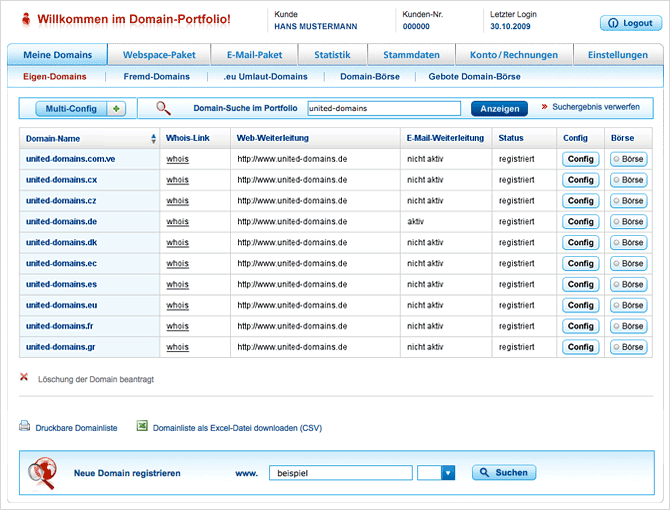This screenshot has height=510, width=670.
Task: Click the Multi-Config button
Action: point(71,109)
